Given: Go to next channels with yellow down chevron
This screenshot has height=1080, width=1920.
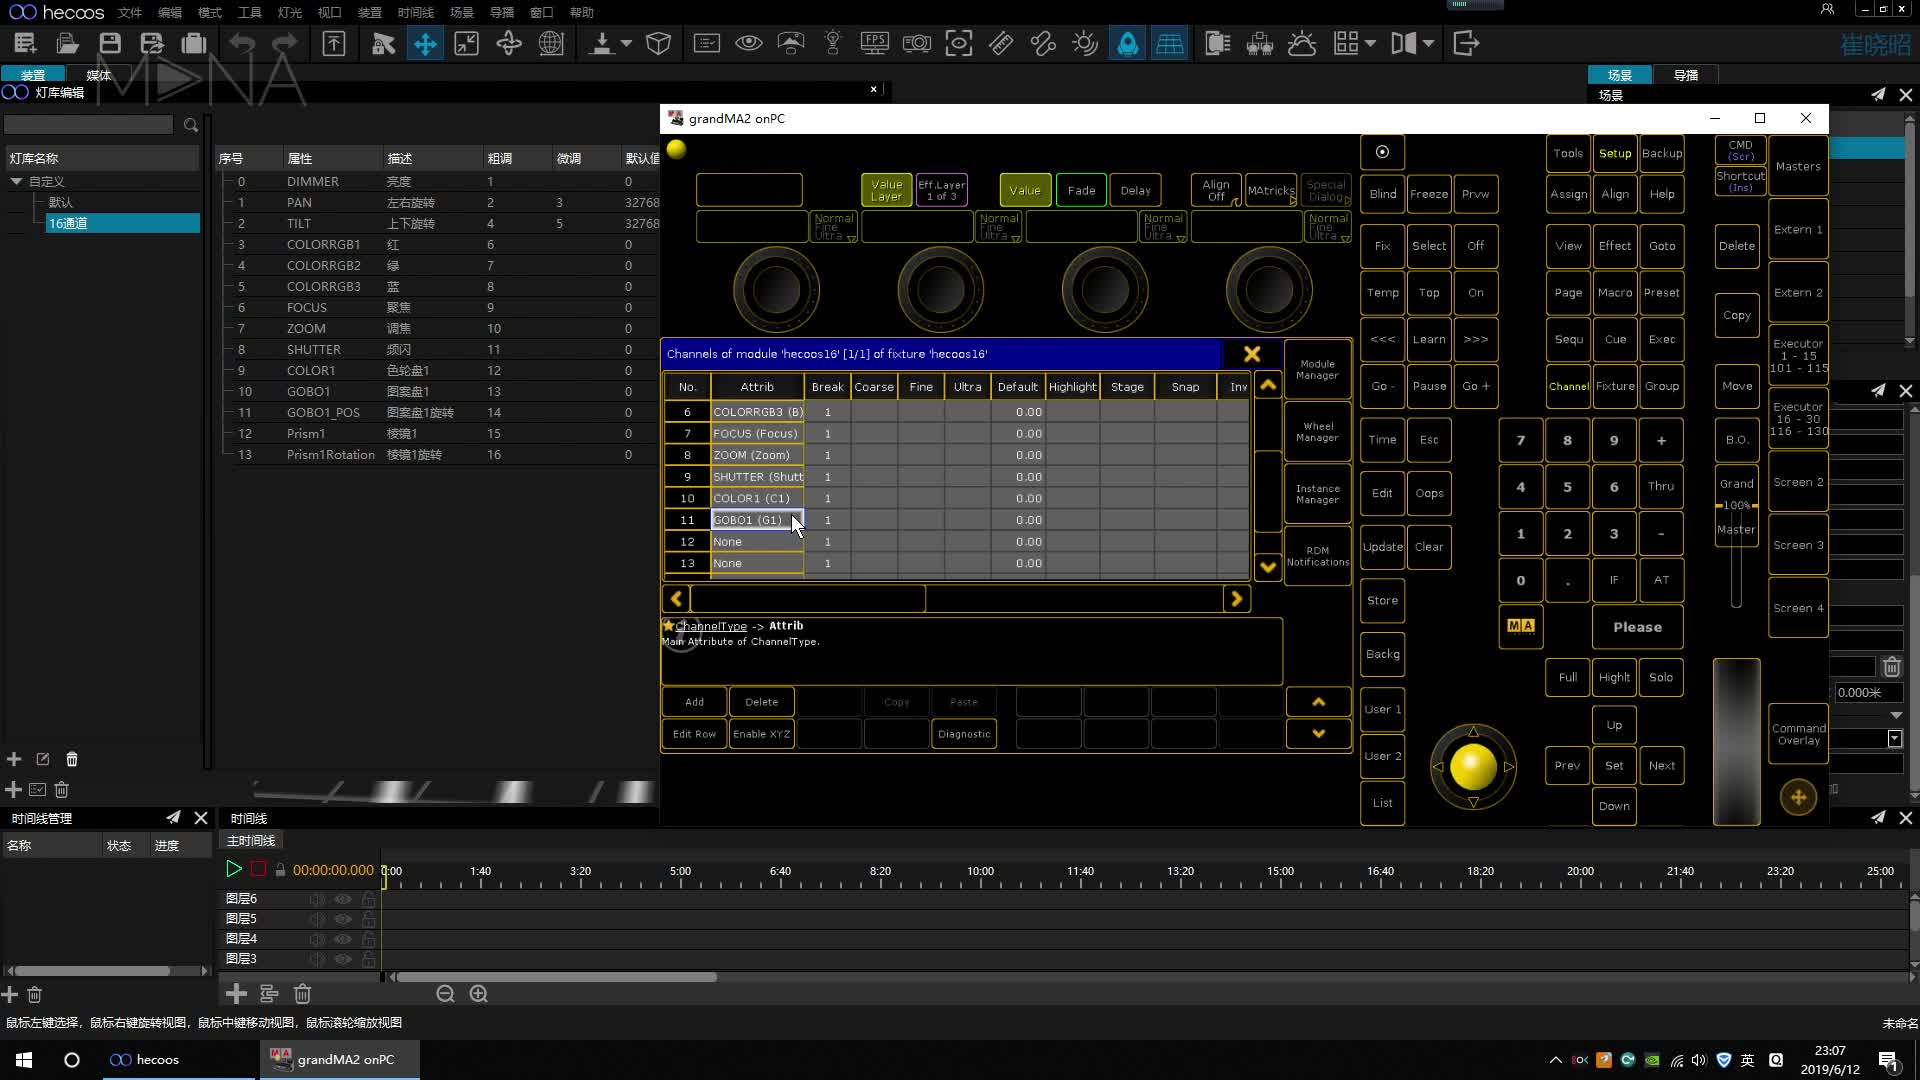Looking at the screenshot, I should point(1268,567).
